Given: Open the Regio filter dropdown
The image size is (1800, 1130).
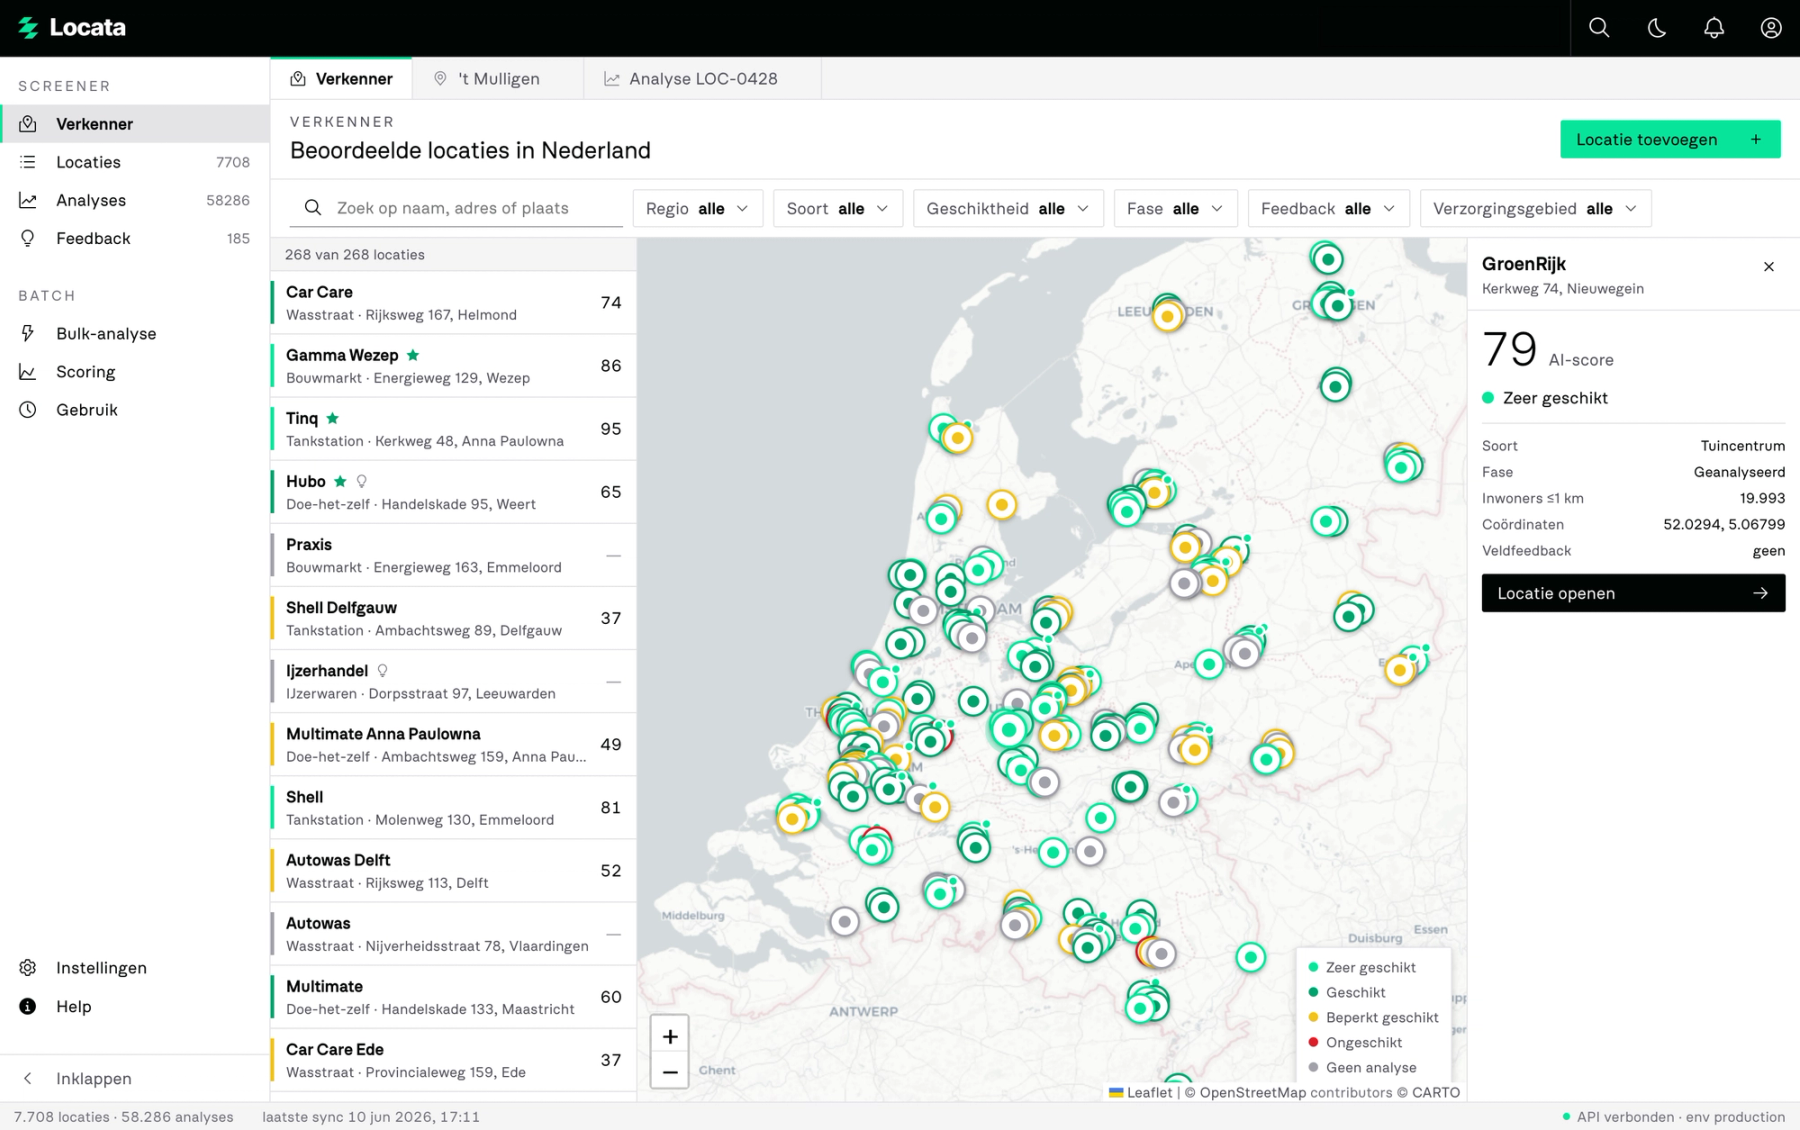Looking at the screenshot, I should (697, 208).
